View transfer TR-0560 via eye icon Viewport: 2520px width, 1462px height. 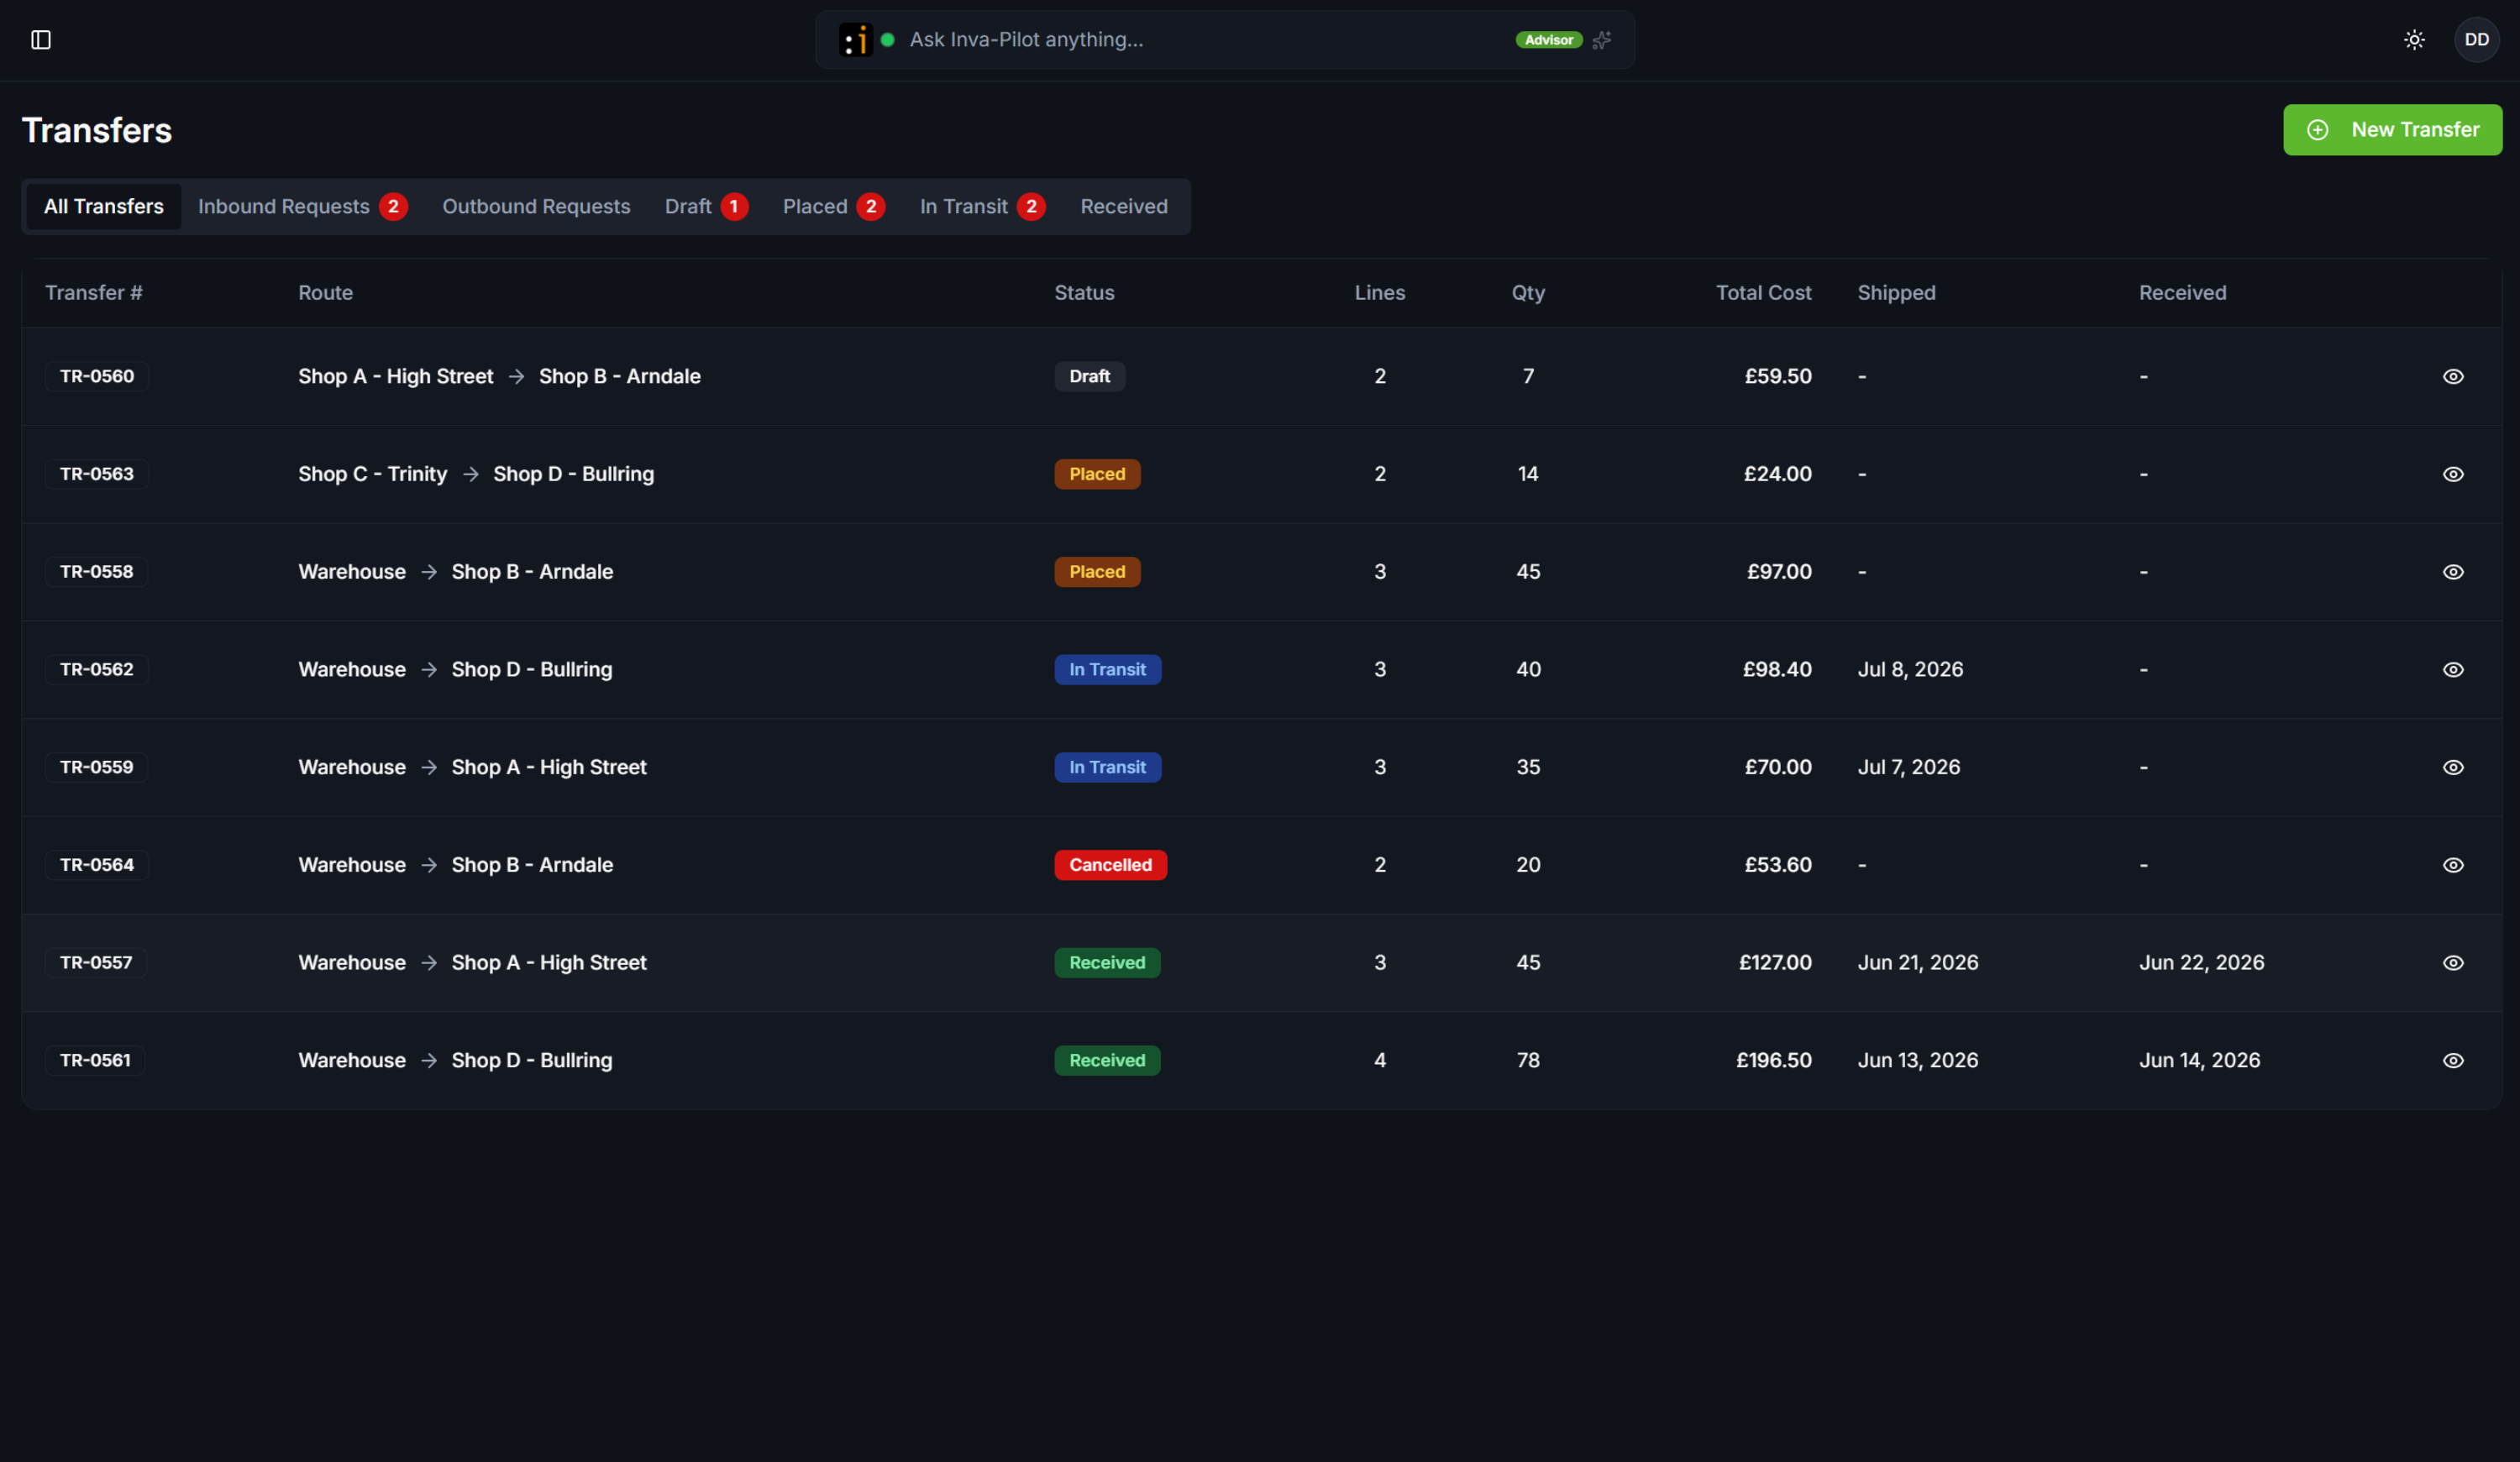(2453, 376)
